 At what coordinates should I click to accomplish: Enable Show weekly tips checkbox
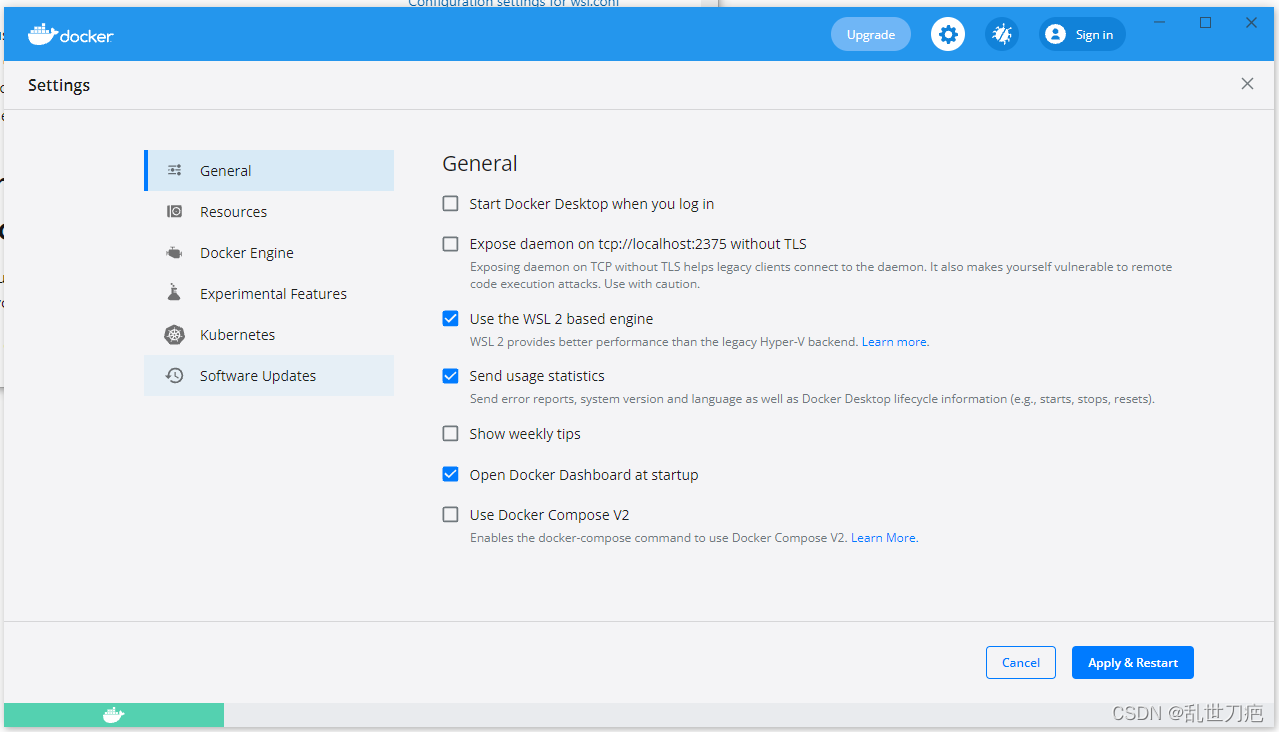[x=451, y=434]
